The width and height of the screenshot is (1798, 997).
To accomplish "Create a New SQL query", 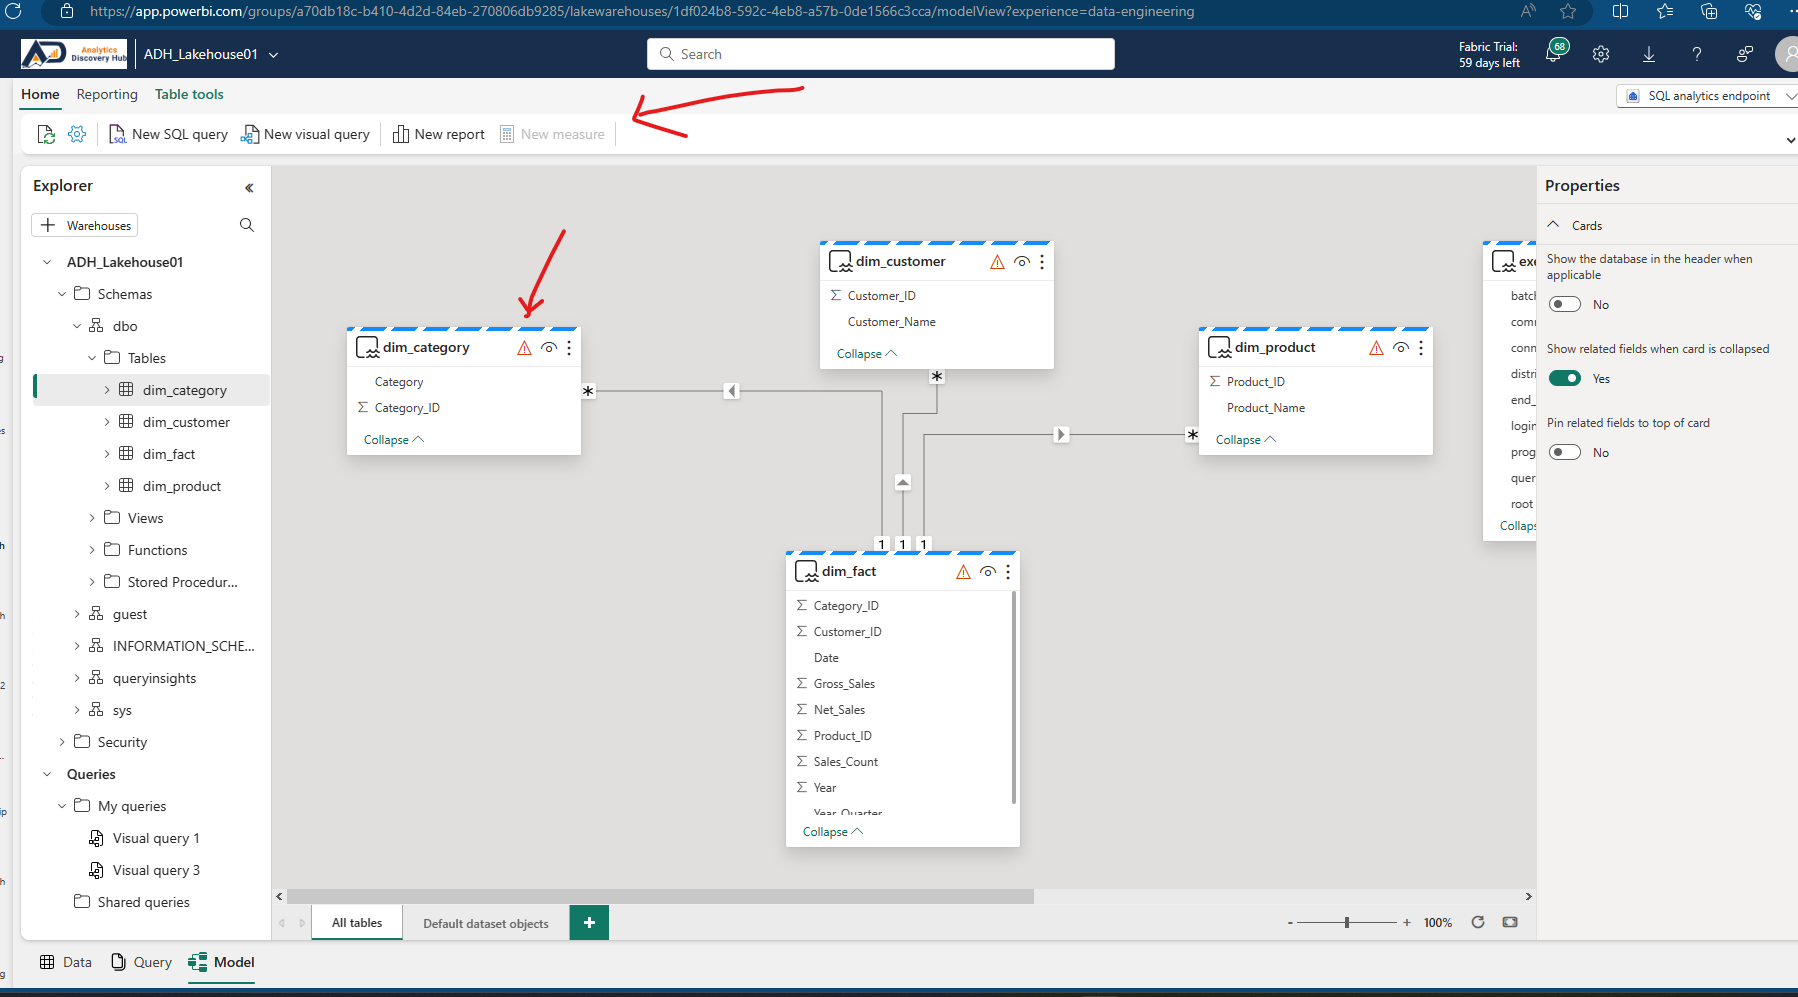I will (x=168, y=133).
